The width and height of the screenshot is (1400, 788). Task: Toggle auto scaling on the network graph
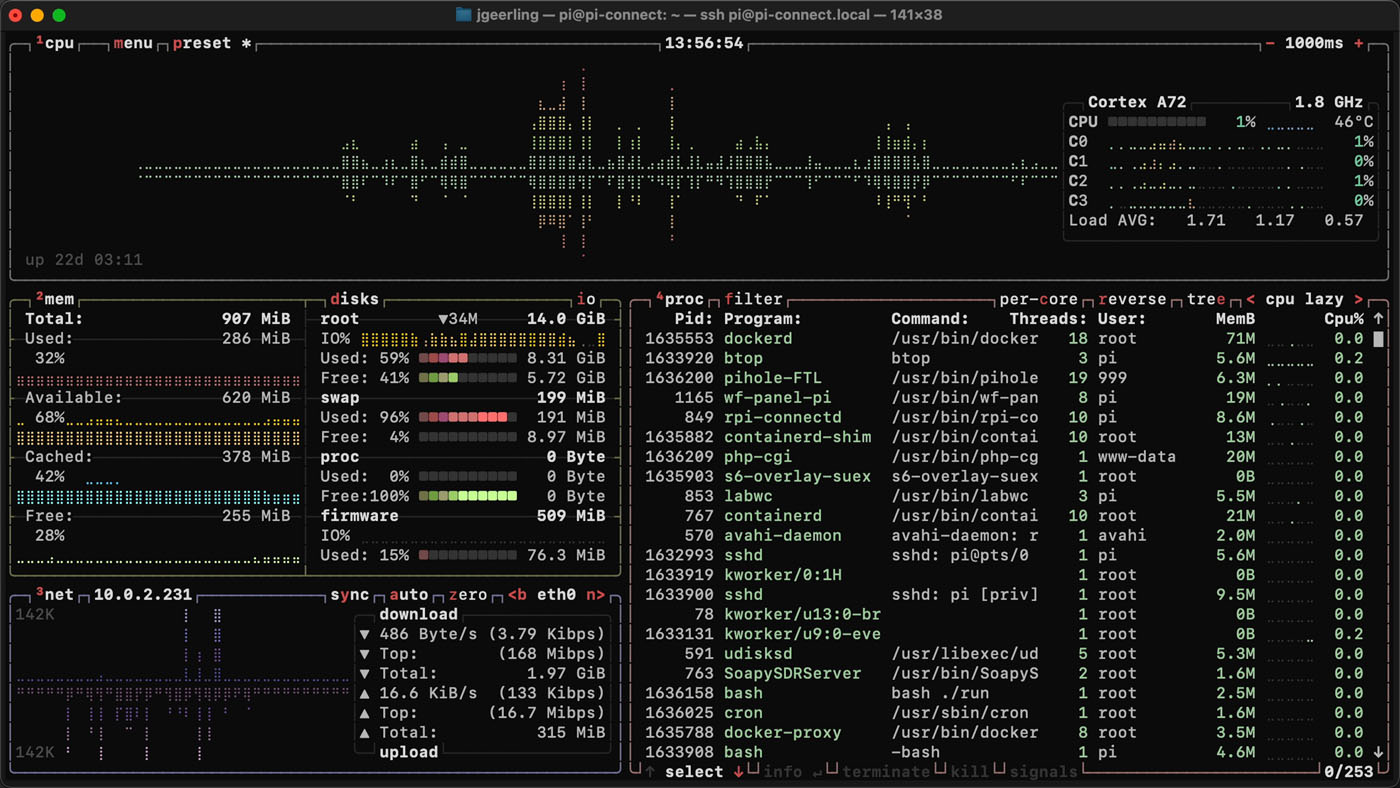click(x=406, y=594)
